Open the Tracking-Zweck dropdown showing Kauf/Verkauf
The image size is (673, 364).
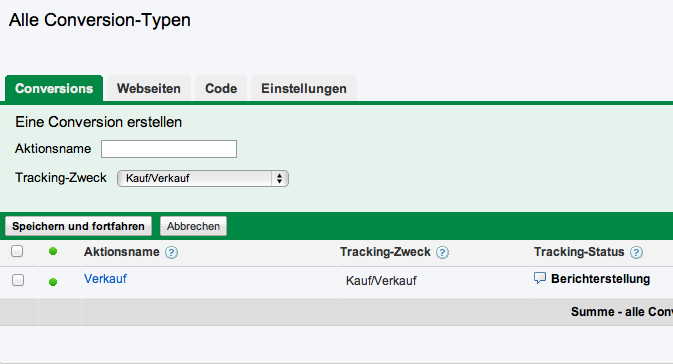pos(203,179)
